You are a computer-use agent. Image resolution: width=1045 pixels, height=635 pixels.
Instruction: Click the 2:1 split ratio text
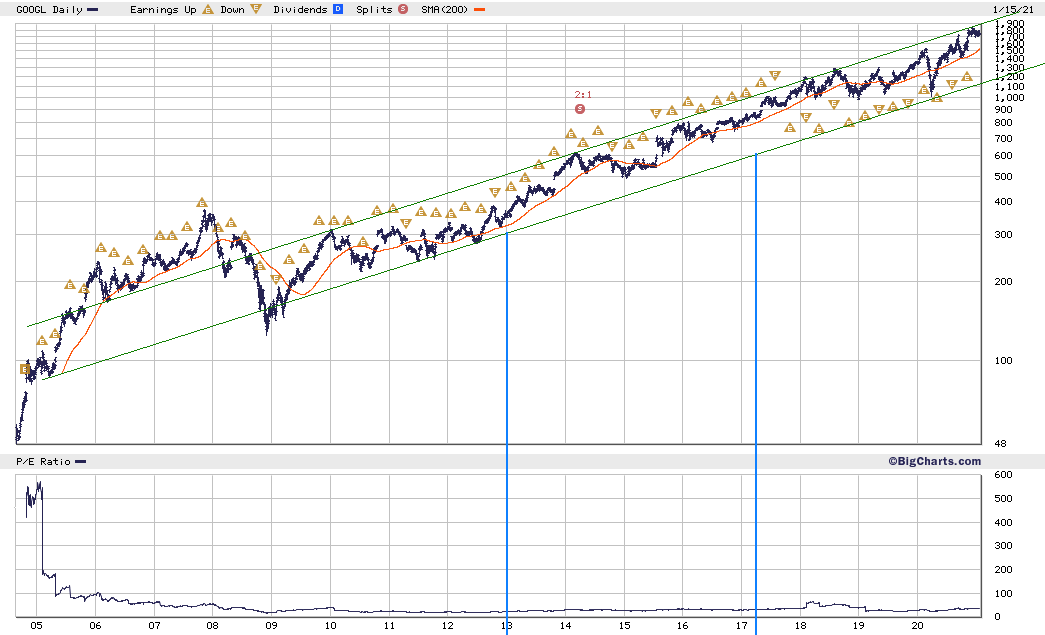(x=583, y=95)
